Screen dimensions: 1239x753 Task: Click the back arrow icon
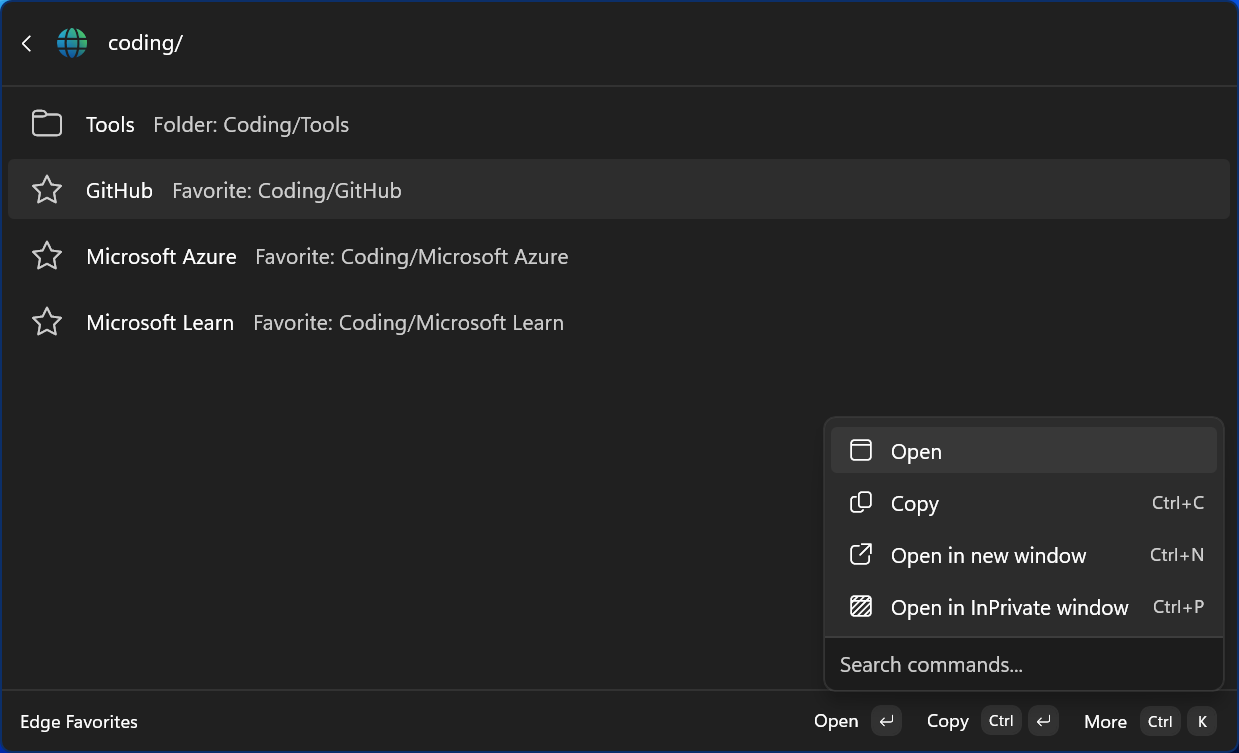pos(27,43)
